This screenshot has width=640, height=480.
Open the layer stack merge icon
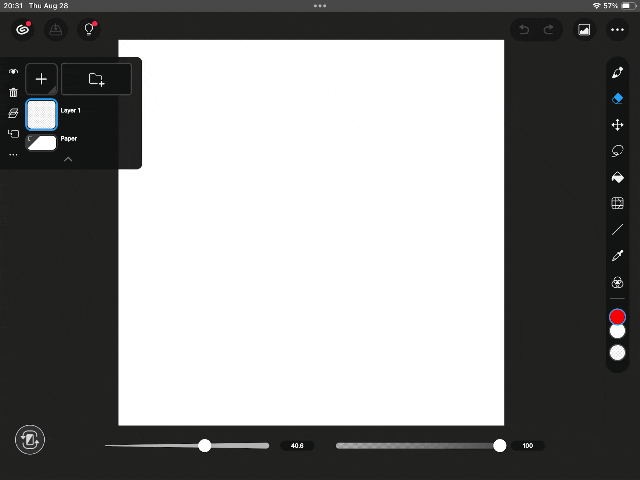[13, 113]
